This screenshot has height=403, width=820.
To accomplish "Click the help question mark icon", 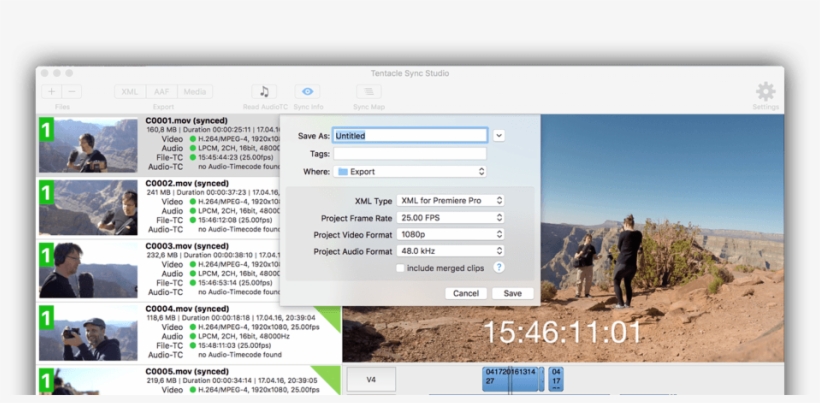I will pyautogui.click(x=499, y=267).
